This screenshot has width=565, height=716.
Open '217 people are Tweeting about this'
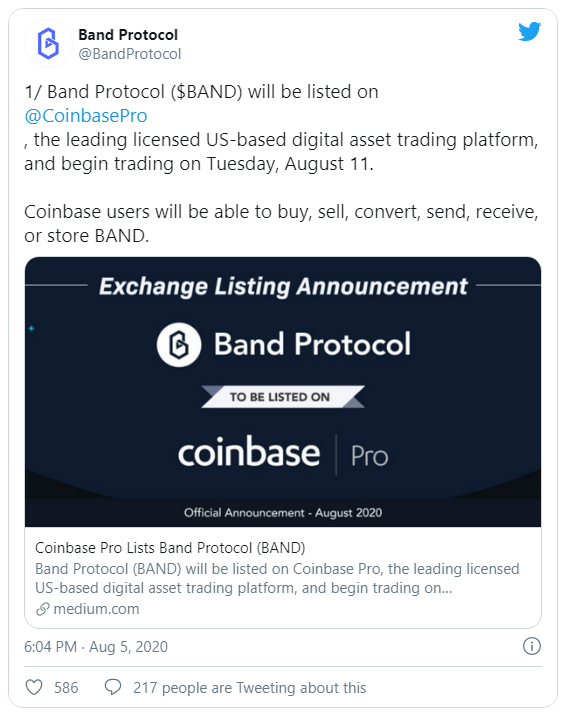(249, 687)
